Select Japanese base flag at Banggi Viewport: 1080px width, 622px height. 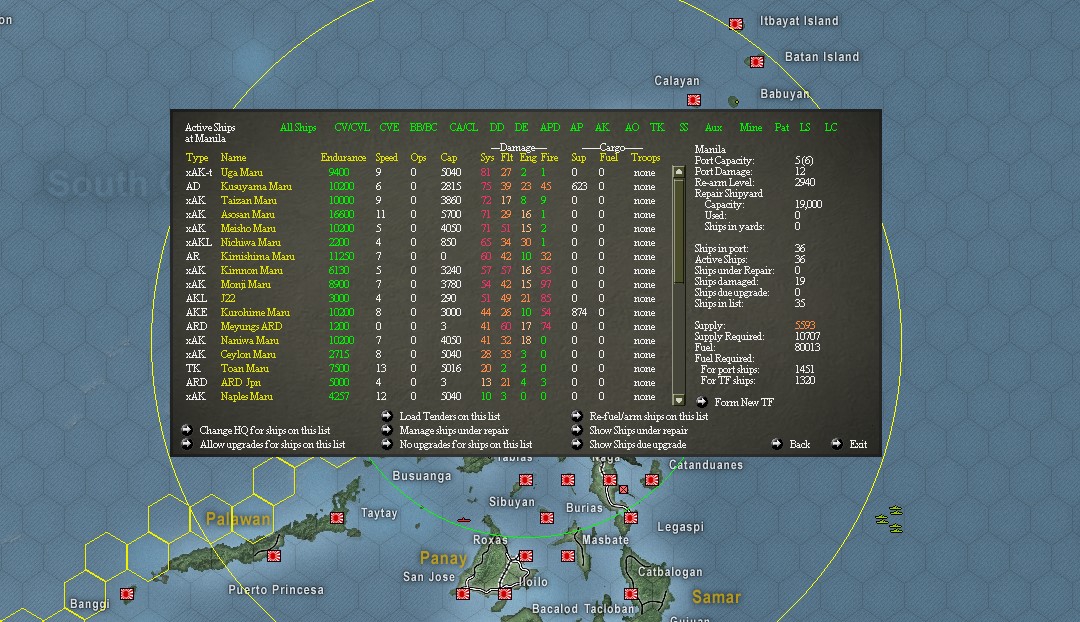(127, 594)
